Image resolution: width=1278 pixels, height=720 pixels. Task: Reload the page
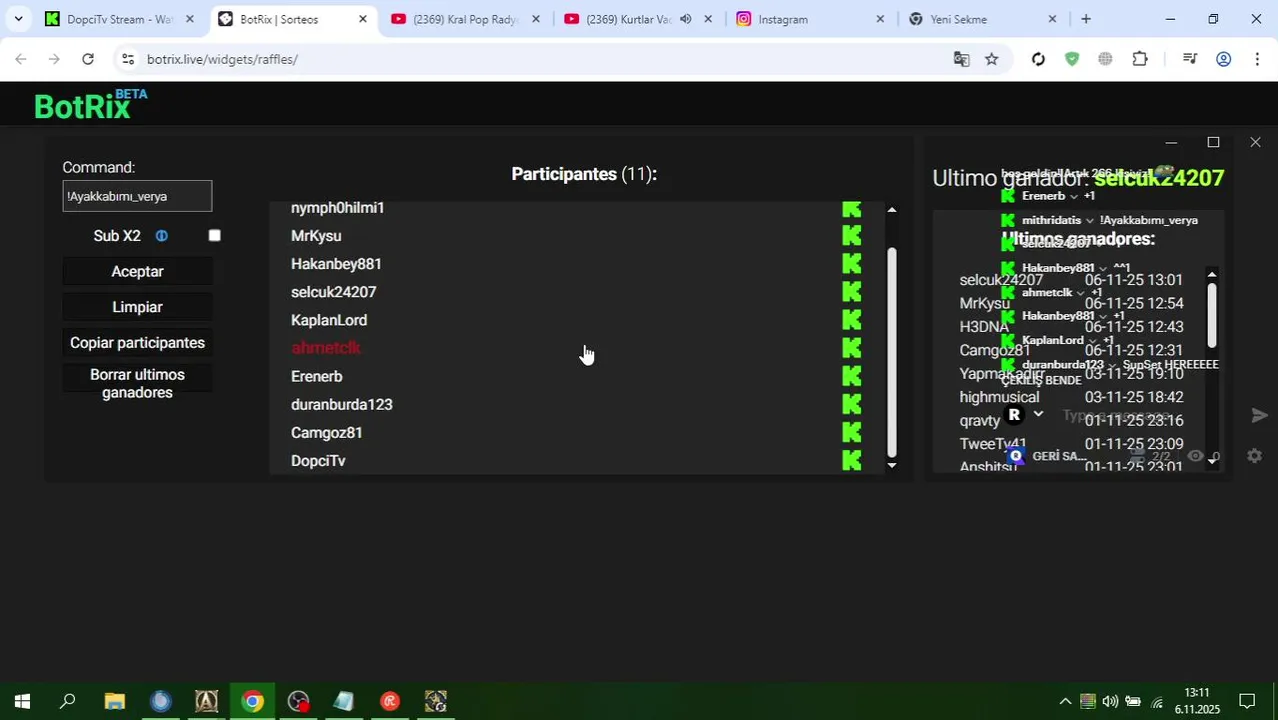tap(88, 59)
